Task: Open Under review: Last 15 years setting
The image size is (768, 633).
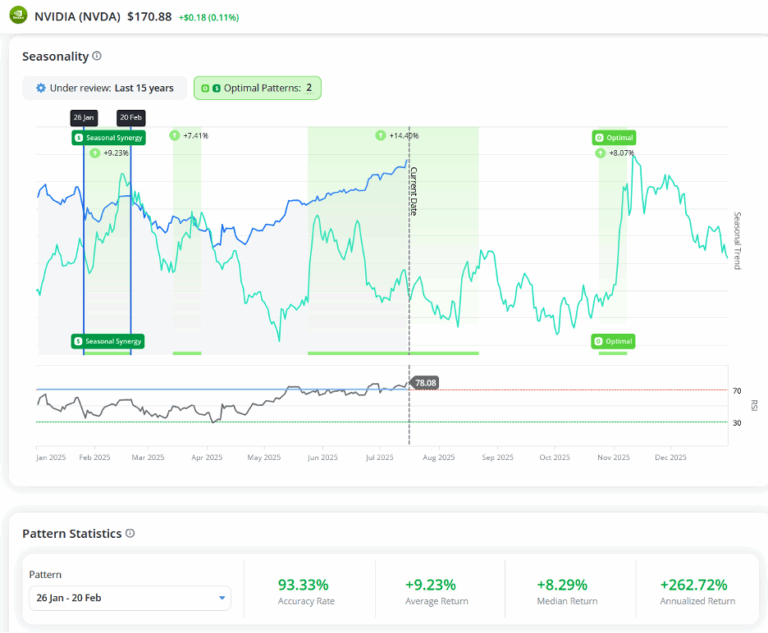Action: pos(104,88)
